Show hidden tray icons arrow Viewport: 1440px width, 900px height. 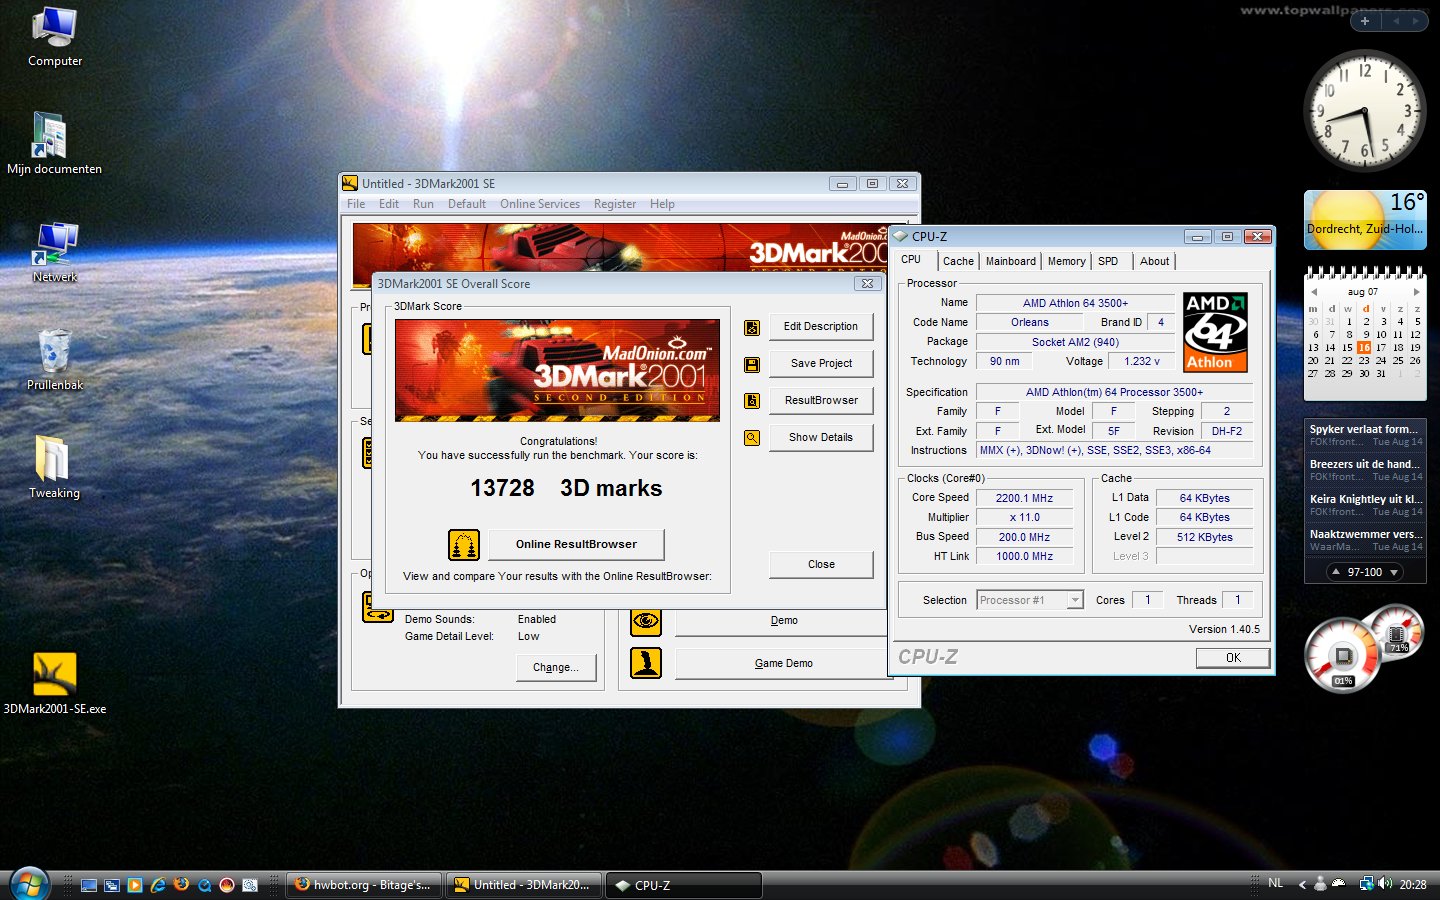(x=1302, y=884)
